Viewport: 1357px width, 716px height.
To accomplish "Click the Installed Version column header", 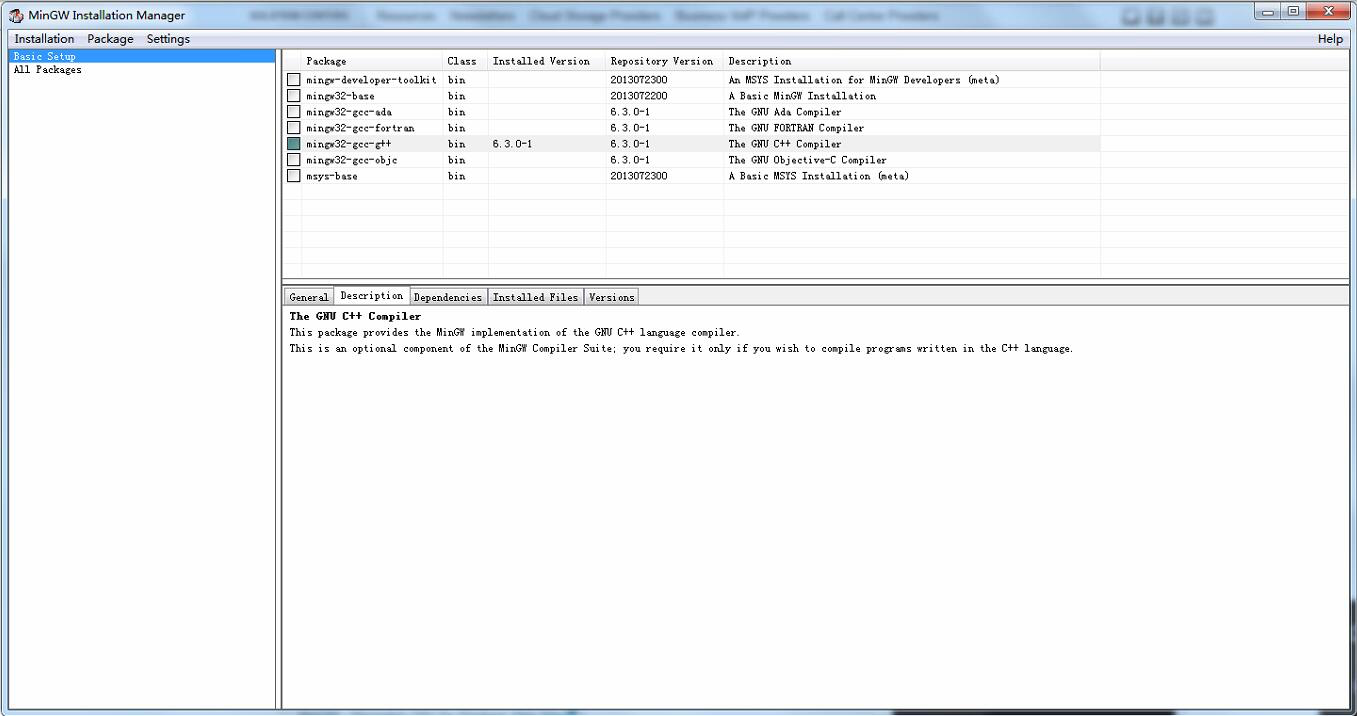I will point(541,61).
